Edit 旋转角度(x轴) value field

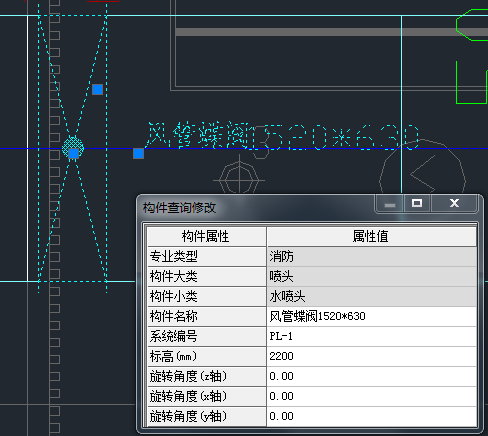pyautogui.click(x=371, y=396)
